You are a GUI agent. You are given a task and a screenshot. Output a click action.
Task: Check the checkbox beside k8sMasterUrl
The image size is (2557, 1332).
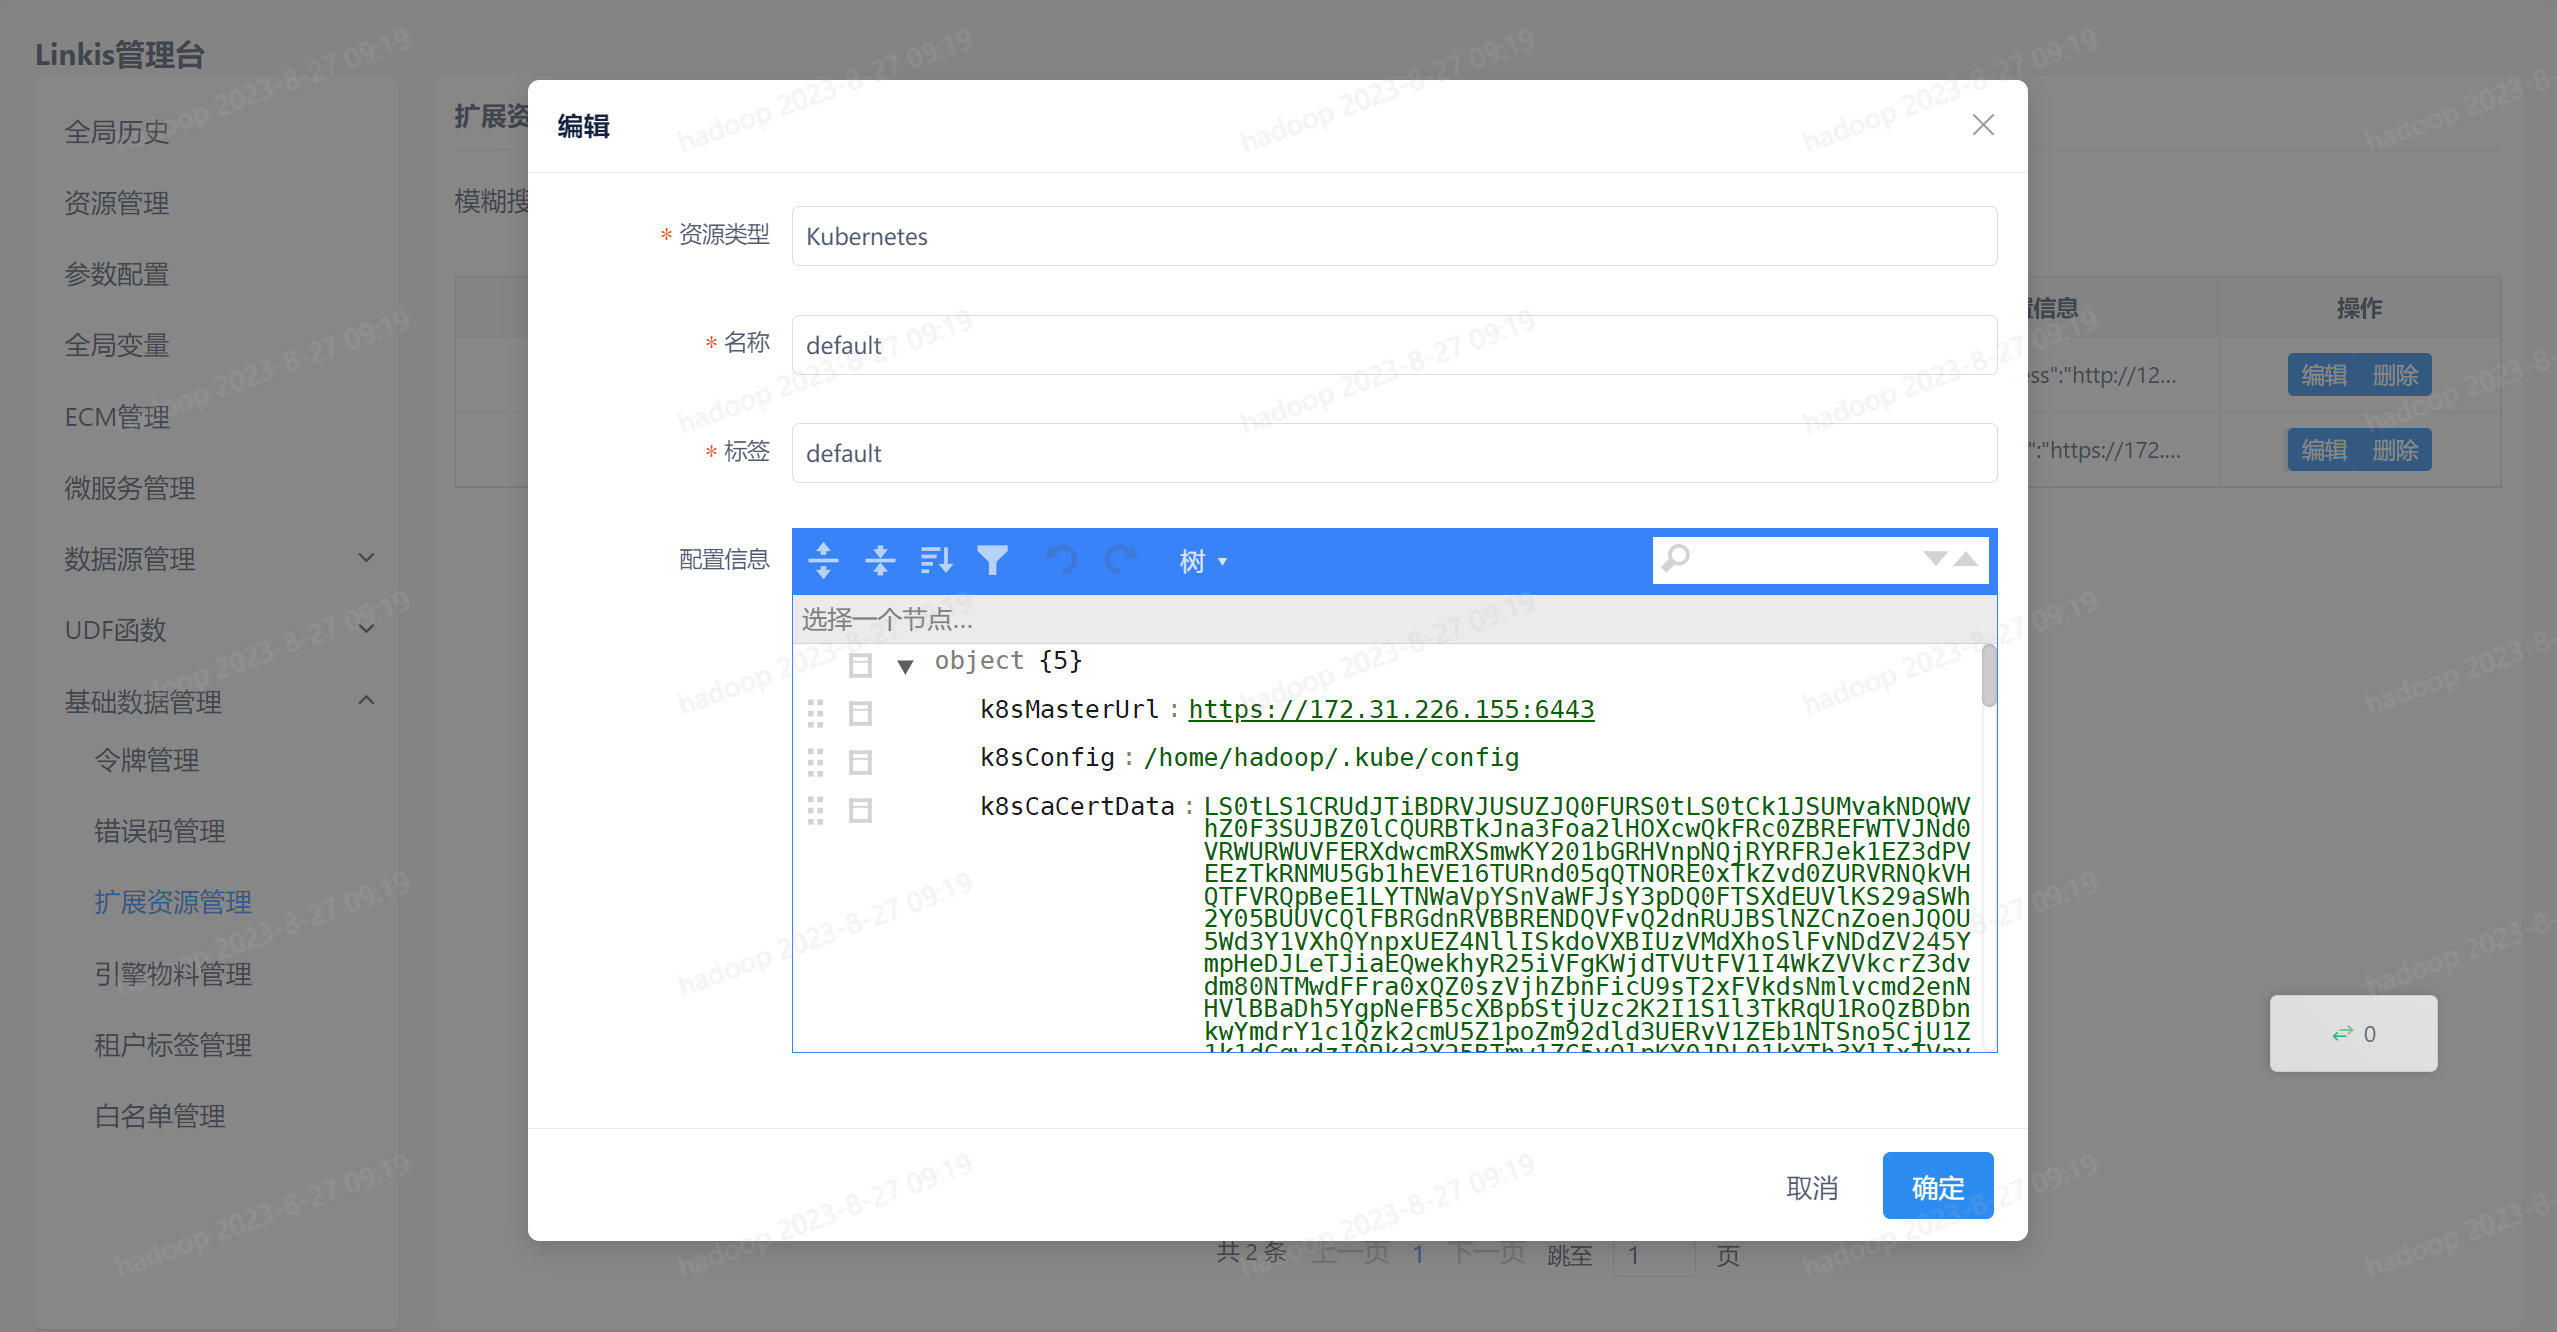(x=860, y=712)
